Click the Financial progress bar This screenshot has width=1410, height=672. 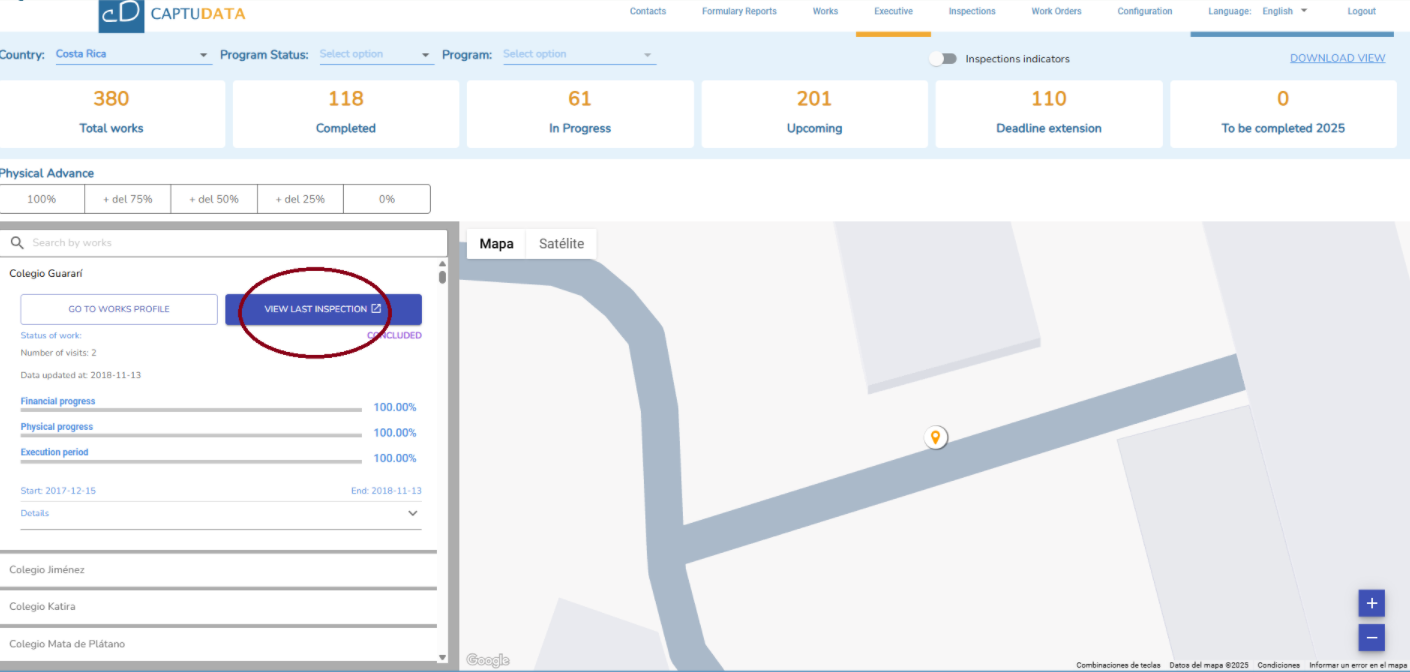point(191,409)
